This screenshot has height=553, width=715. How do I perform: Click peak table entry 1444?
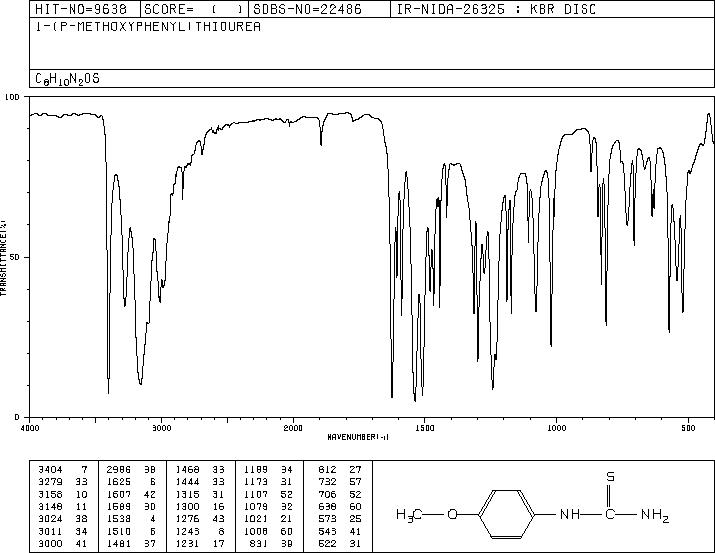(x=187, y=482)
